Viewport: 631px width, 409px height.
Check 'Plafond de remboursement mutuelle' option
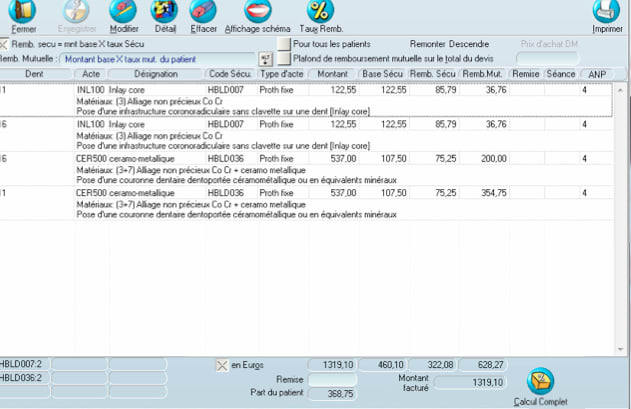285,59
